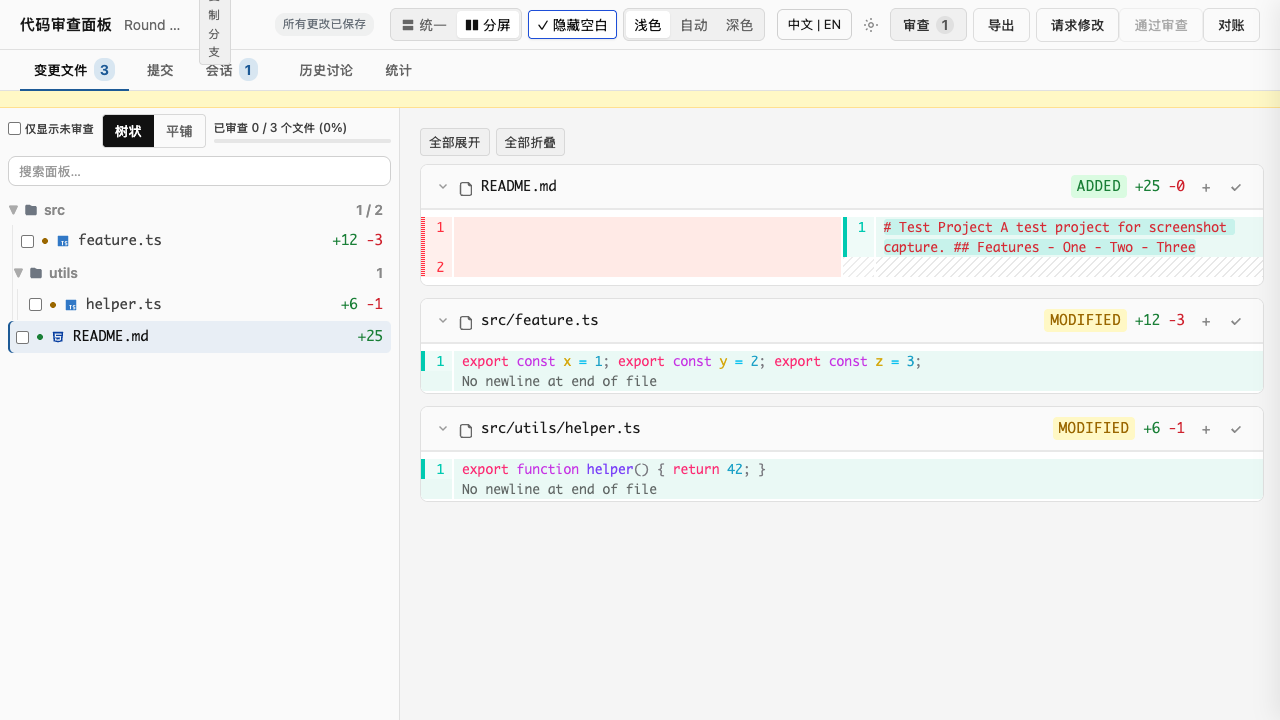The image size is (1280, 720).
Task: Open the 审查 review button
Action: (x=928, y=25)
